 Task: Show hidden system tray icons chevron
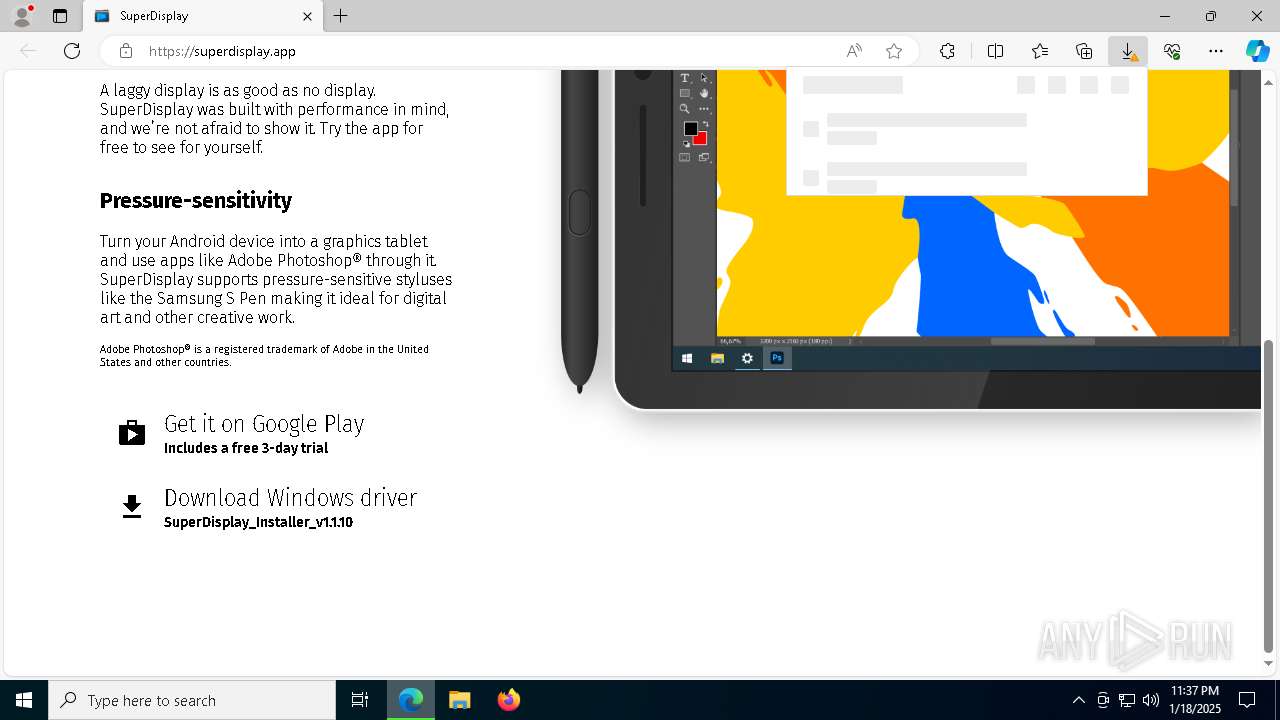pos(1078,700)
